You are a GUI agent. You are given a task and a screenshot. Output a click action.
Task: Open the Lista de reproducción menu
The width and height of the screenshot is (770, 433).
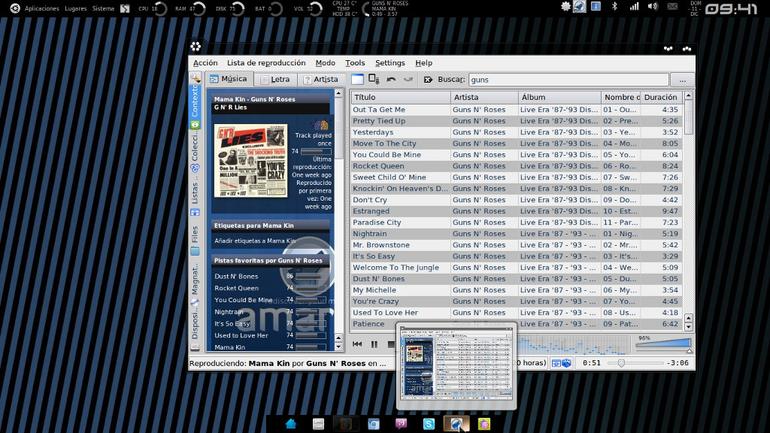pyautogui.click(x=266, y=63)
